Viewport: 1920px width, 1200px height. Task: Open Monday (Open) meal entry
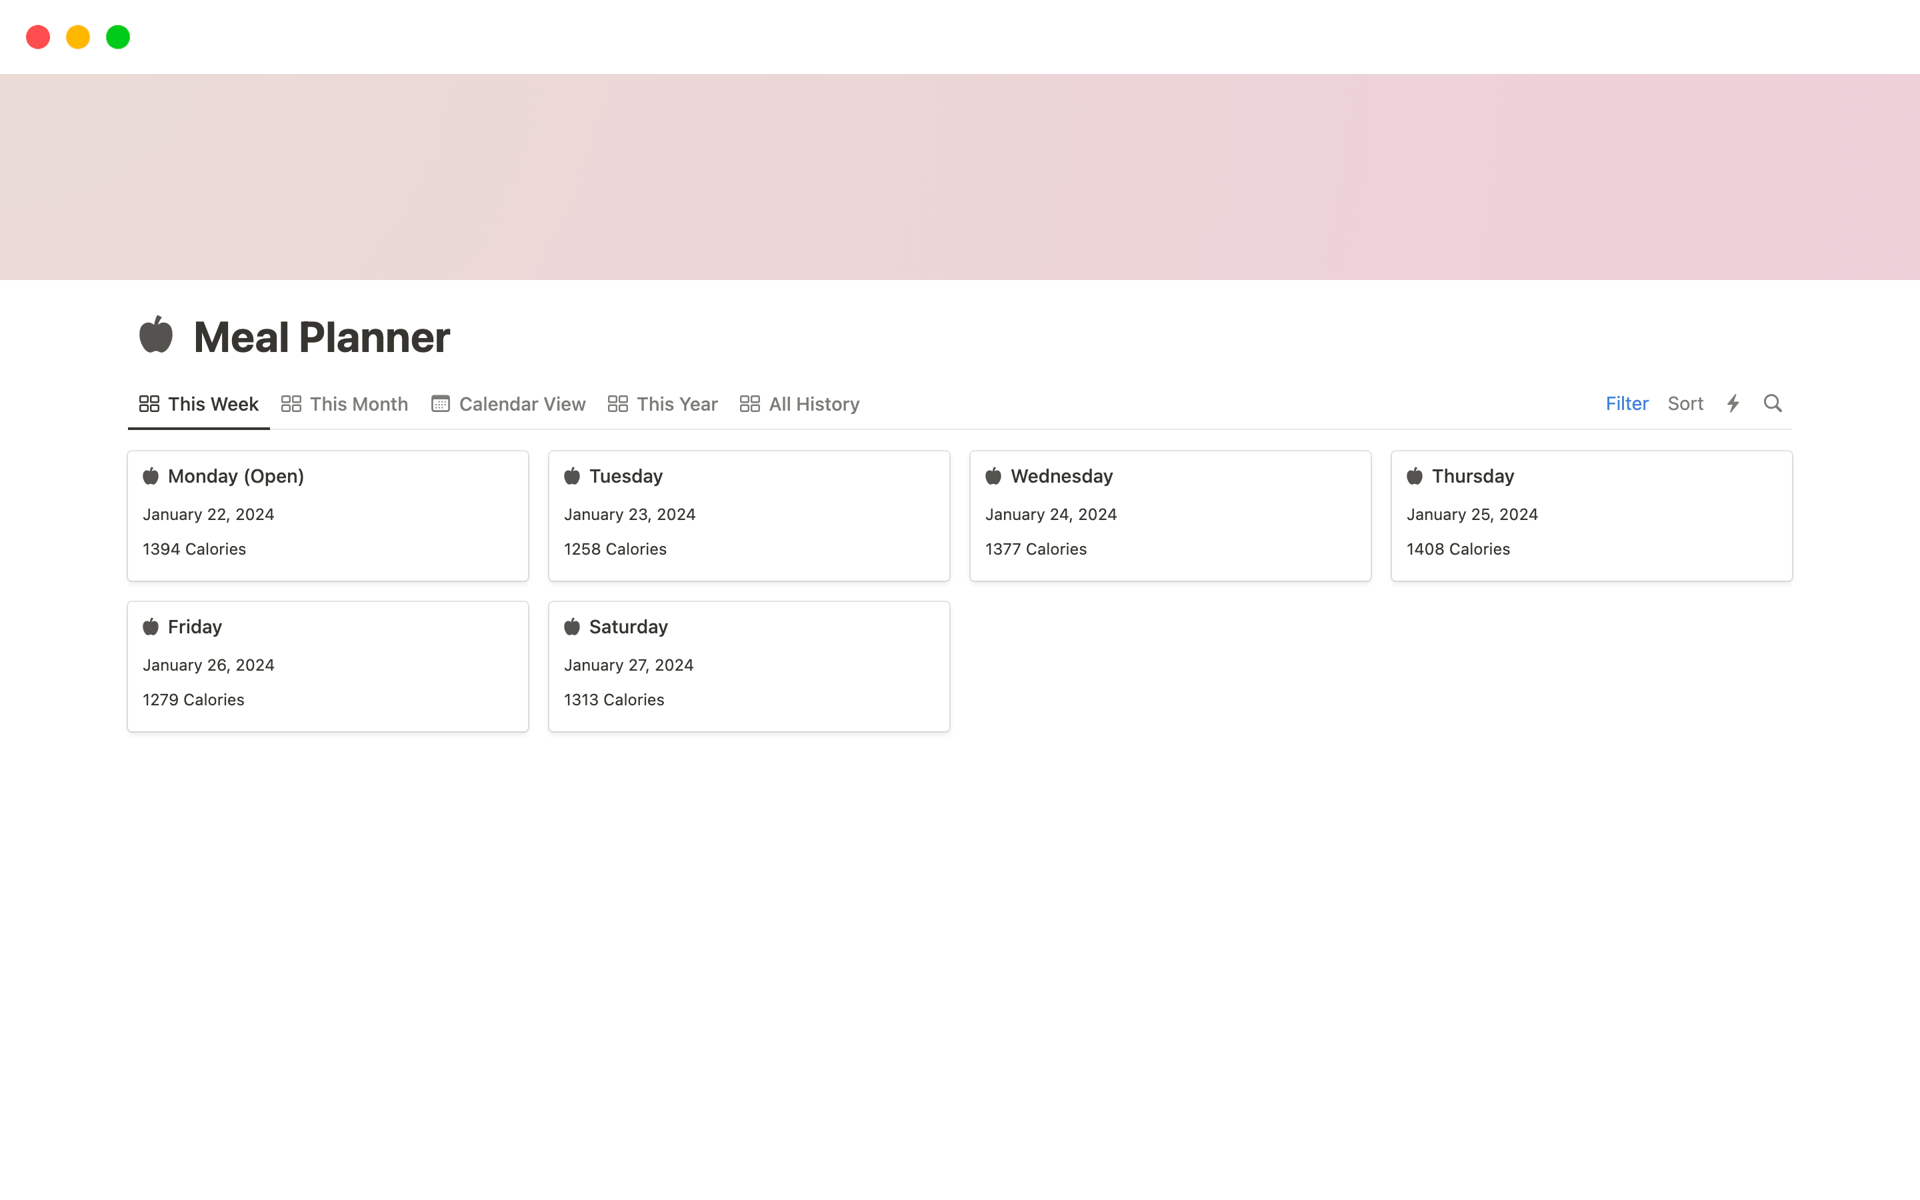point(235,476)
